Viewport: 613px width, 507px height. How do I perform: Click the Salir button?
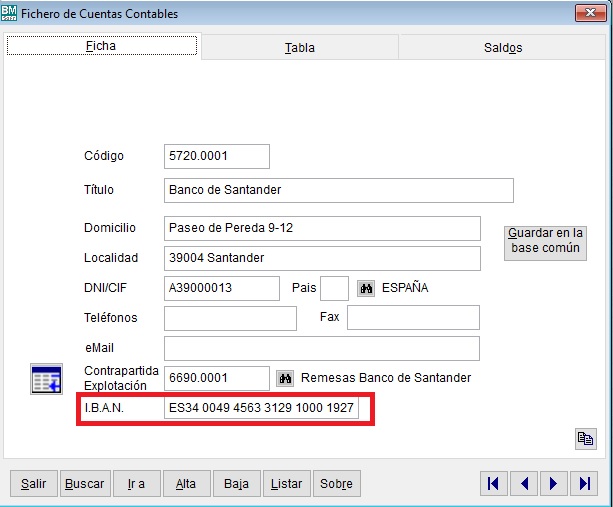(x=34, y=484)
